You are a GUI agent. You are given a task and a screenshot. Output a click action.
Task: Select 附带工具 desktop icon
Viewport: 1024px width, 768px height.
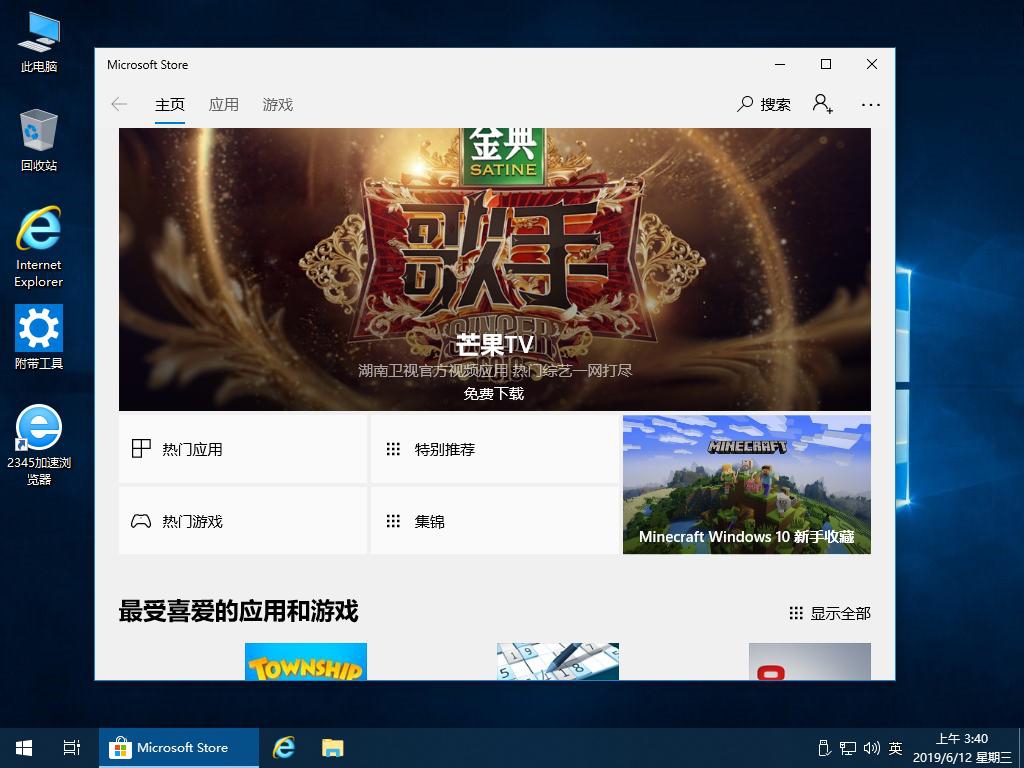pyautogui.click(x=39, y=338)
